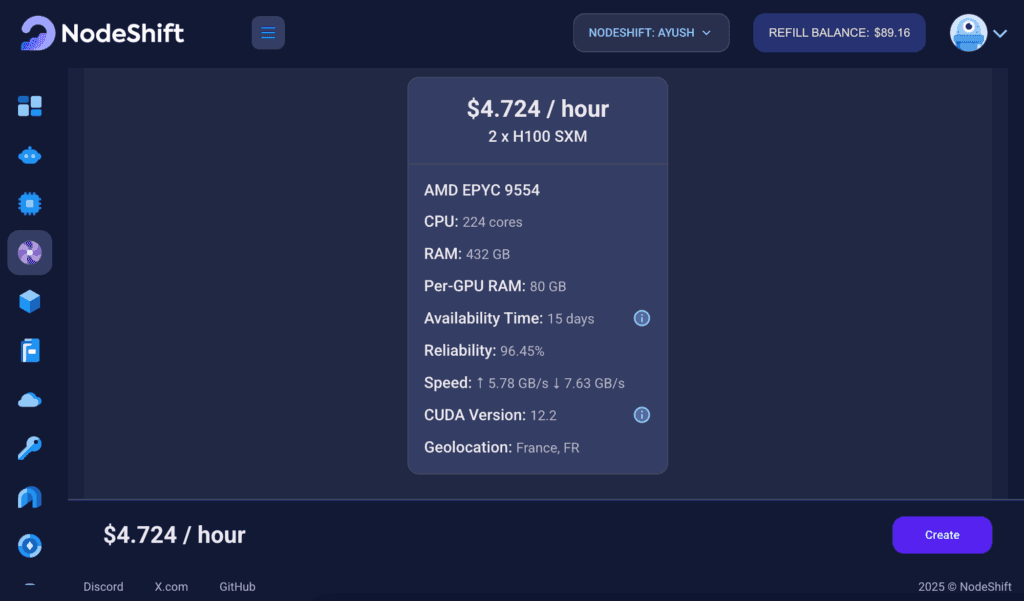Expand the account menu chevron next to avatar
1024x601 pixels.
tap(1000, 33)
